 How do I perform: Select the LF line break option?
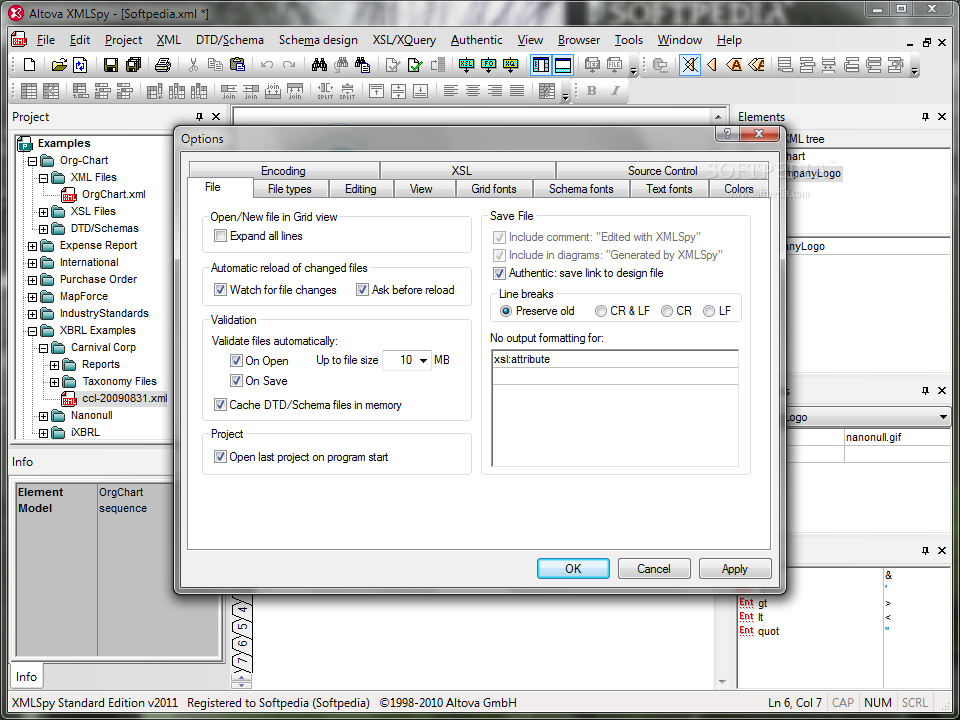pyautogui.click(x=709, y=311)
